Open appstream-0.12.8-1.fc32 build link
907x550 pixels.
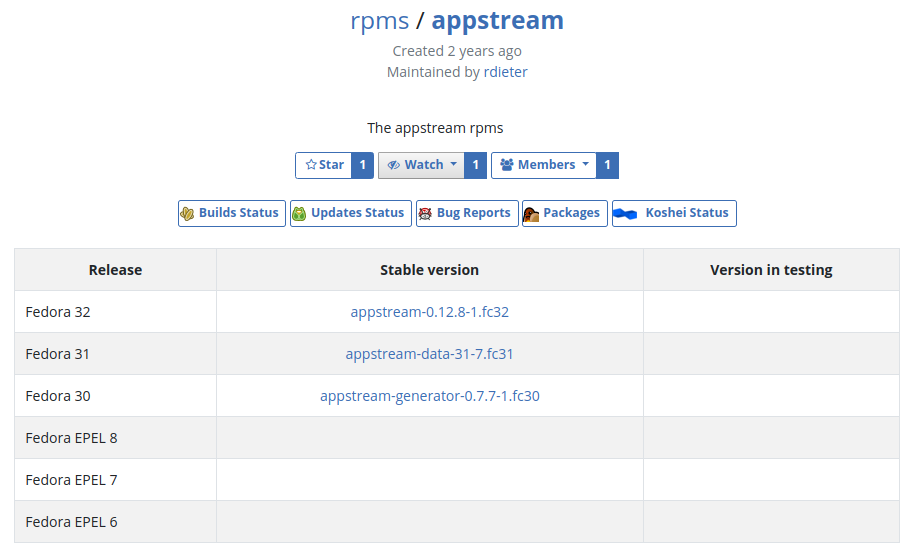tap(430, 312)
